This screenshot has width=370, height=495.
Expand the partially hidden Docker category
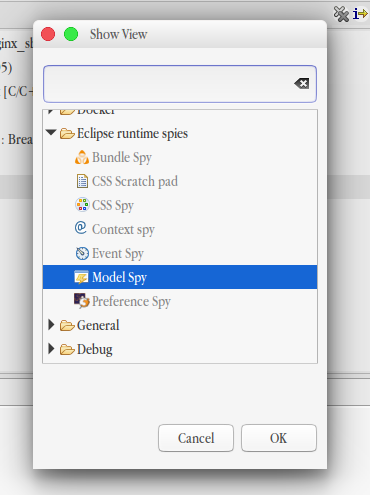click(x=51, y=112)
